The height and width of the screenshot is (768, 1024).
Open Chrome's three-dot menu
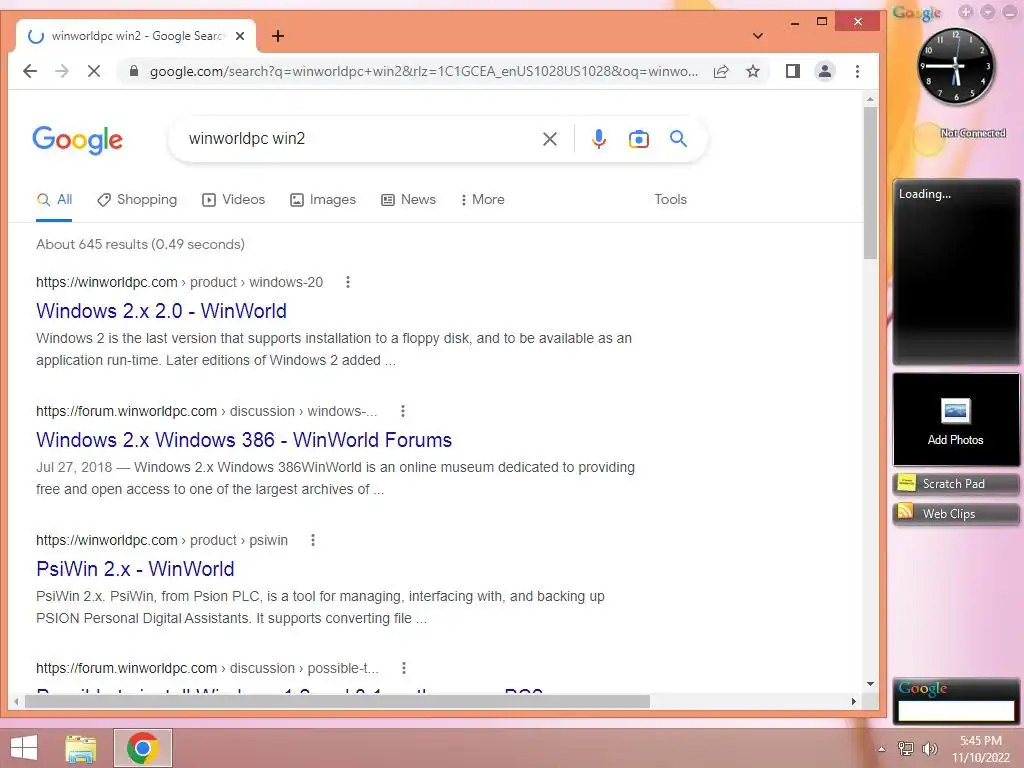pos(857,71)
